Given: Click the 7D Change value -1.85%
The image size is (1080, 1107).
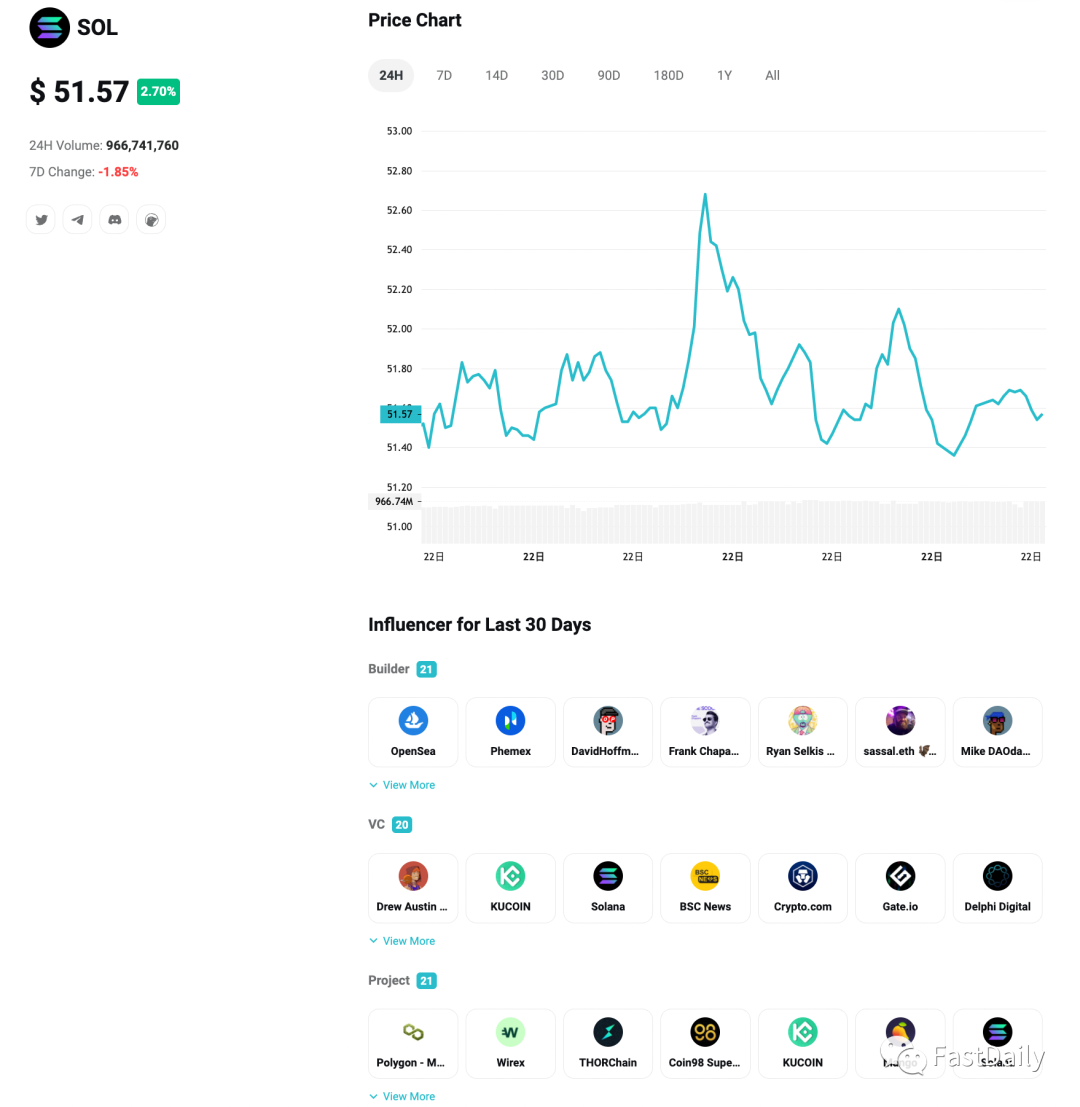Looking at the screenshot, I should point(118,172).
